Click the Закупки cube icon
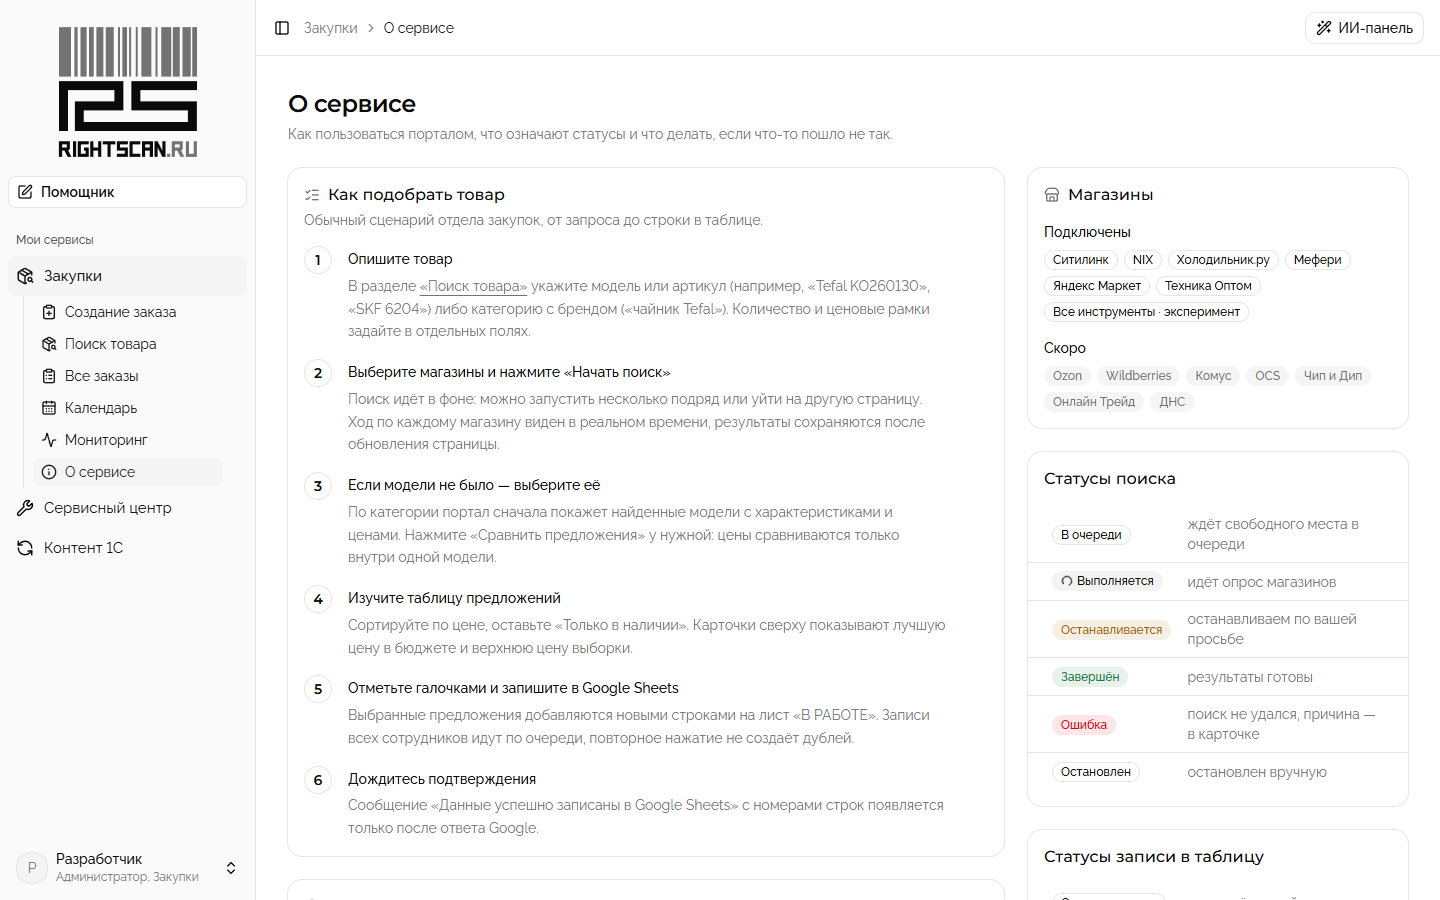 pos(25,276)
